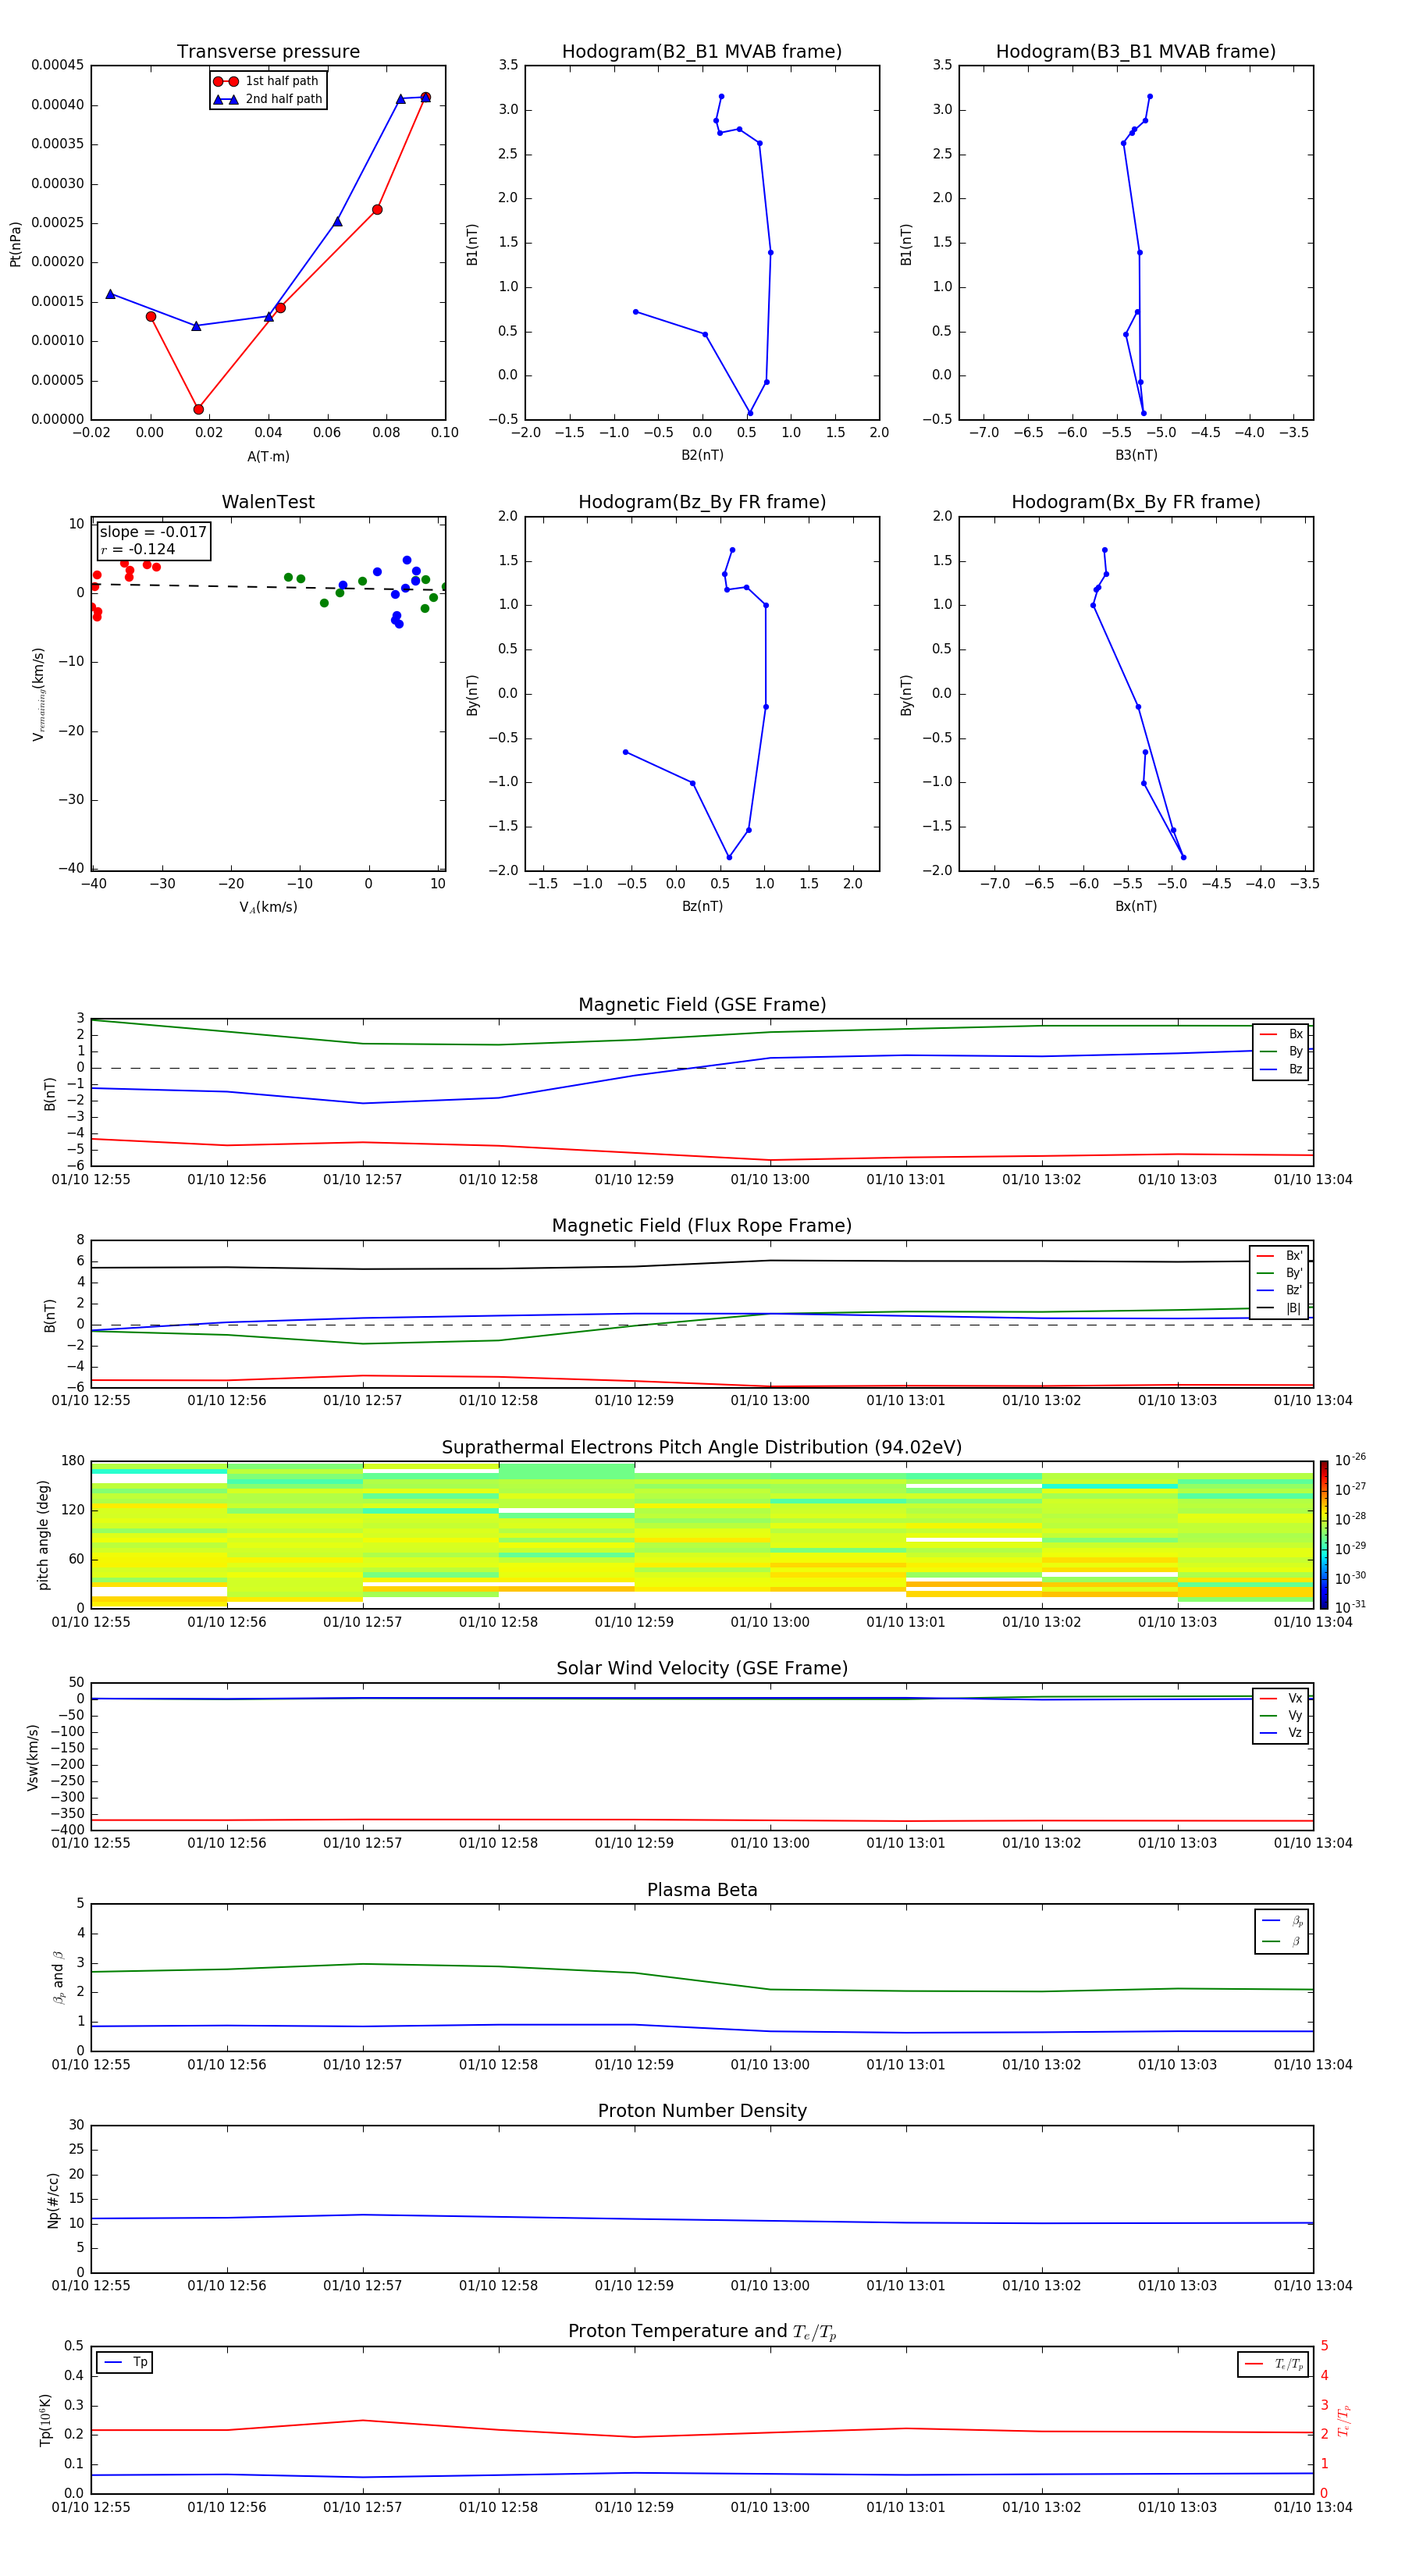Click 'Magnetic Field (GSE Frame)' title
The height and width of the screenshot is (2576, 1405).
click(x=702, y=1005)
